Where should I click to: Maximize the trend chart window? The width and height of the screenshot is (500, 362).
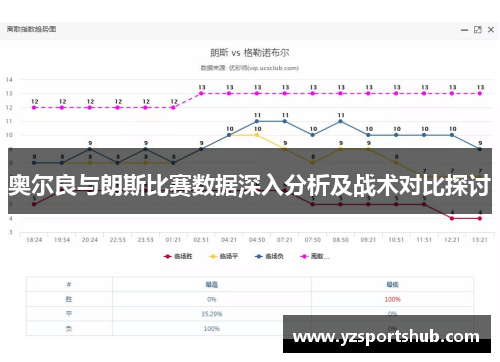point(478,30)
